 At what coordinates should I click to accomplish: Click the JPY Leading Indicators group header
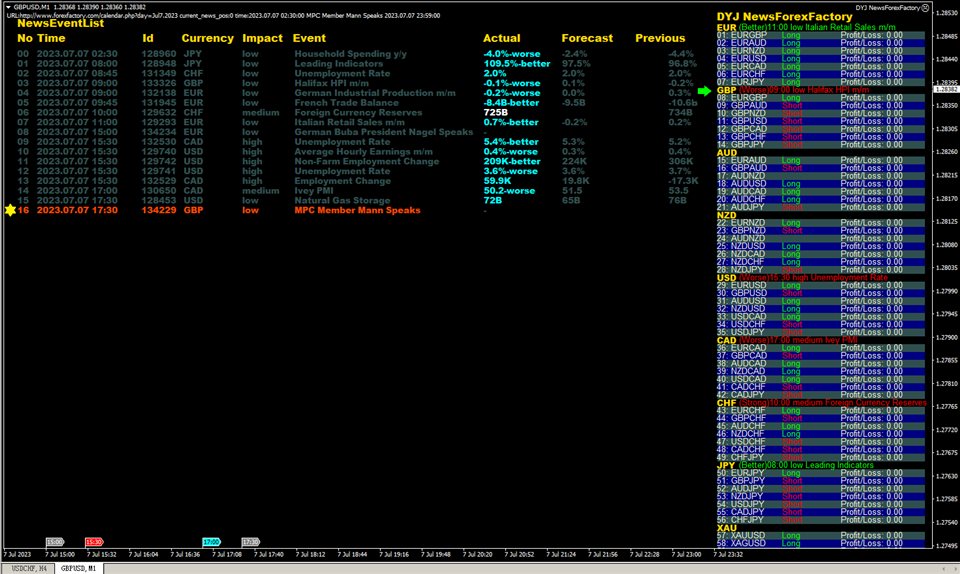[x=795, y=466]
